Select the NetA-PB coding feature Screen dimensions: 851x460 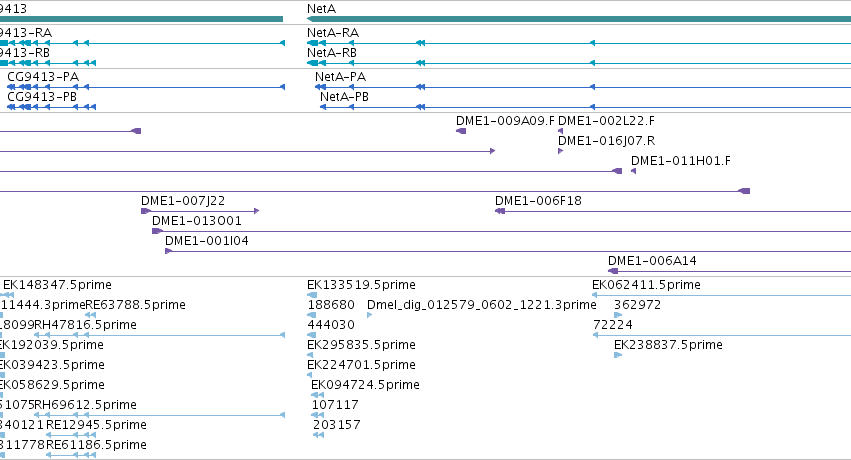585,107
